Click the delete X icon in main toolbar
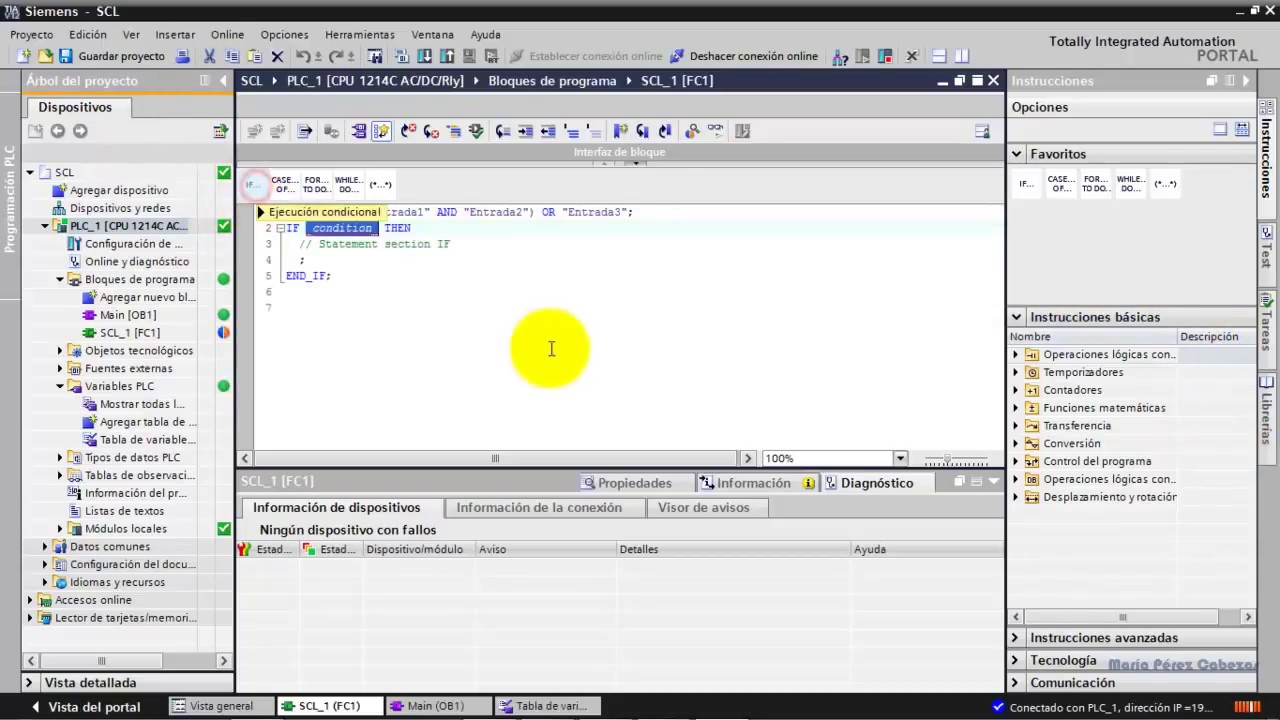The image size is (1280, 720). (278, 56)
